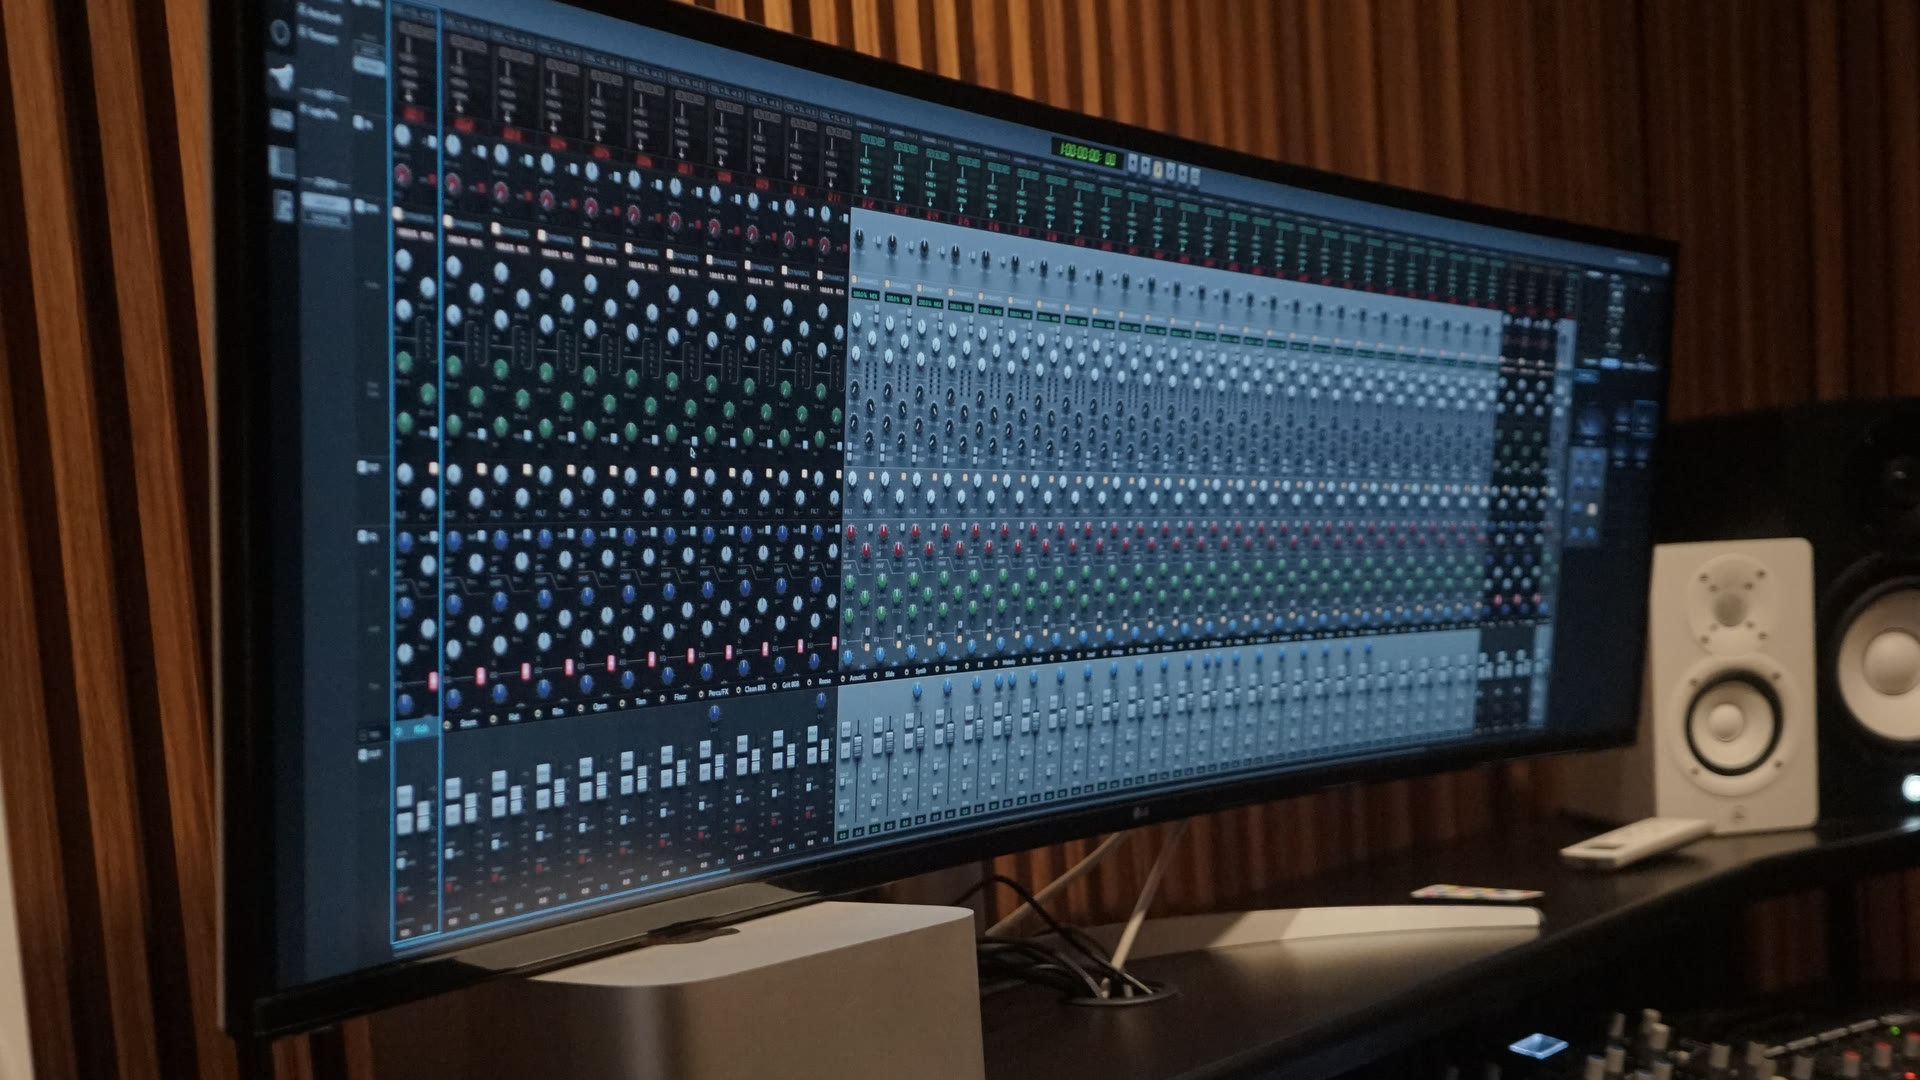The width and height of the screenshot is (1920, 1080).
Task: Click last transport button in transport row
Action: click(1195, 176)
